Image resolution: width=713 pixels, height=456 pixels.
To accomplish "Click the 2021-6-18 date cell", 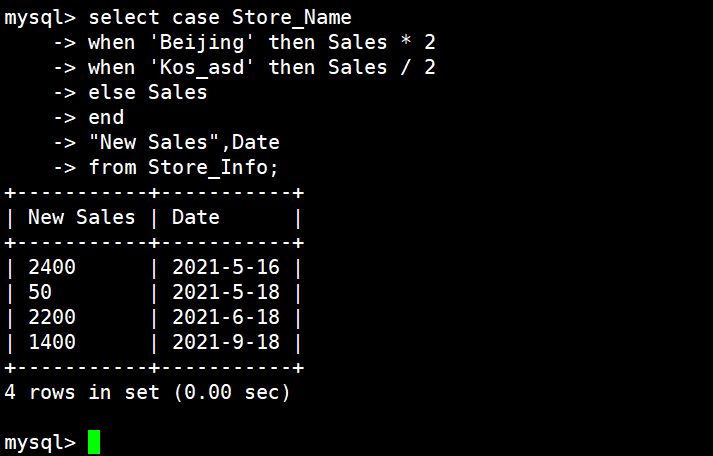I will [225, 317].
